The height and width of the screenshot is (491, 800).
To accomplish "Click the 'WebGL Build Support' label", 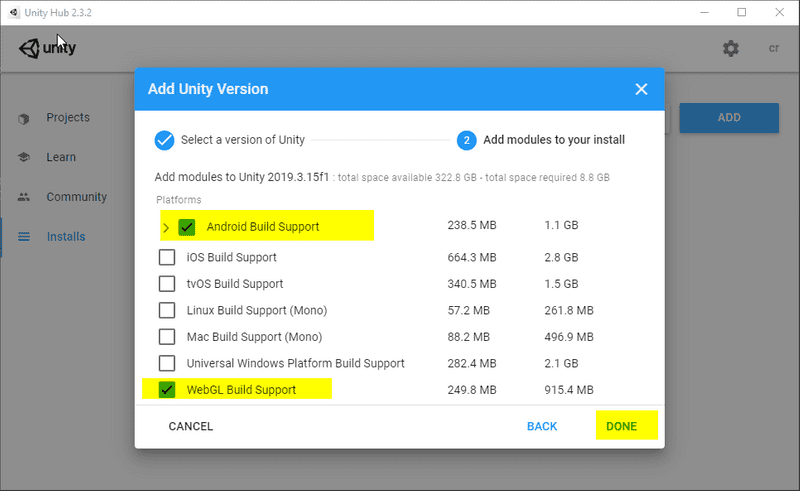I will coord(241,390).
